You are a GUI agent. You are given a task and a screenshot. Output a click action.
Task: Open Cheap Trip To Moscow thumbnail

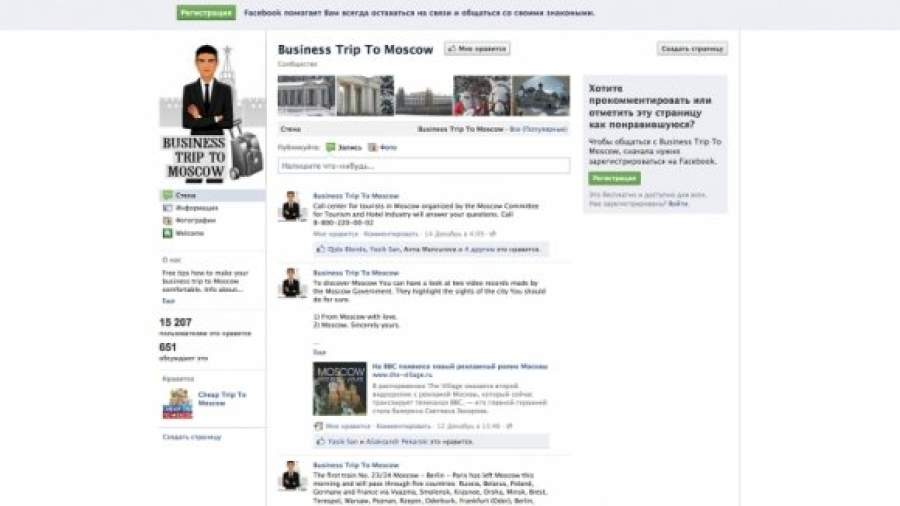point(177,404)
